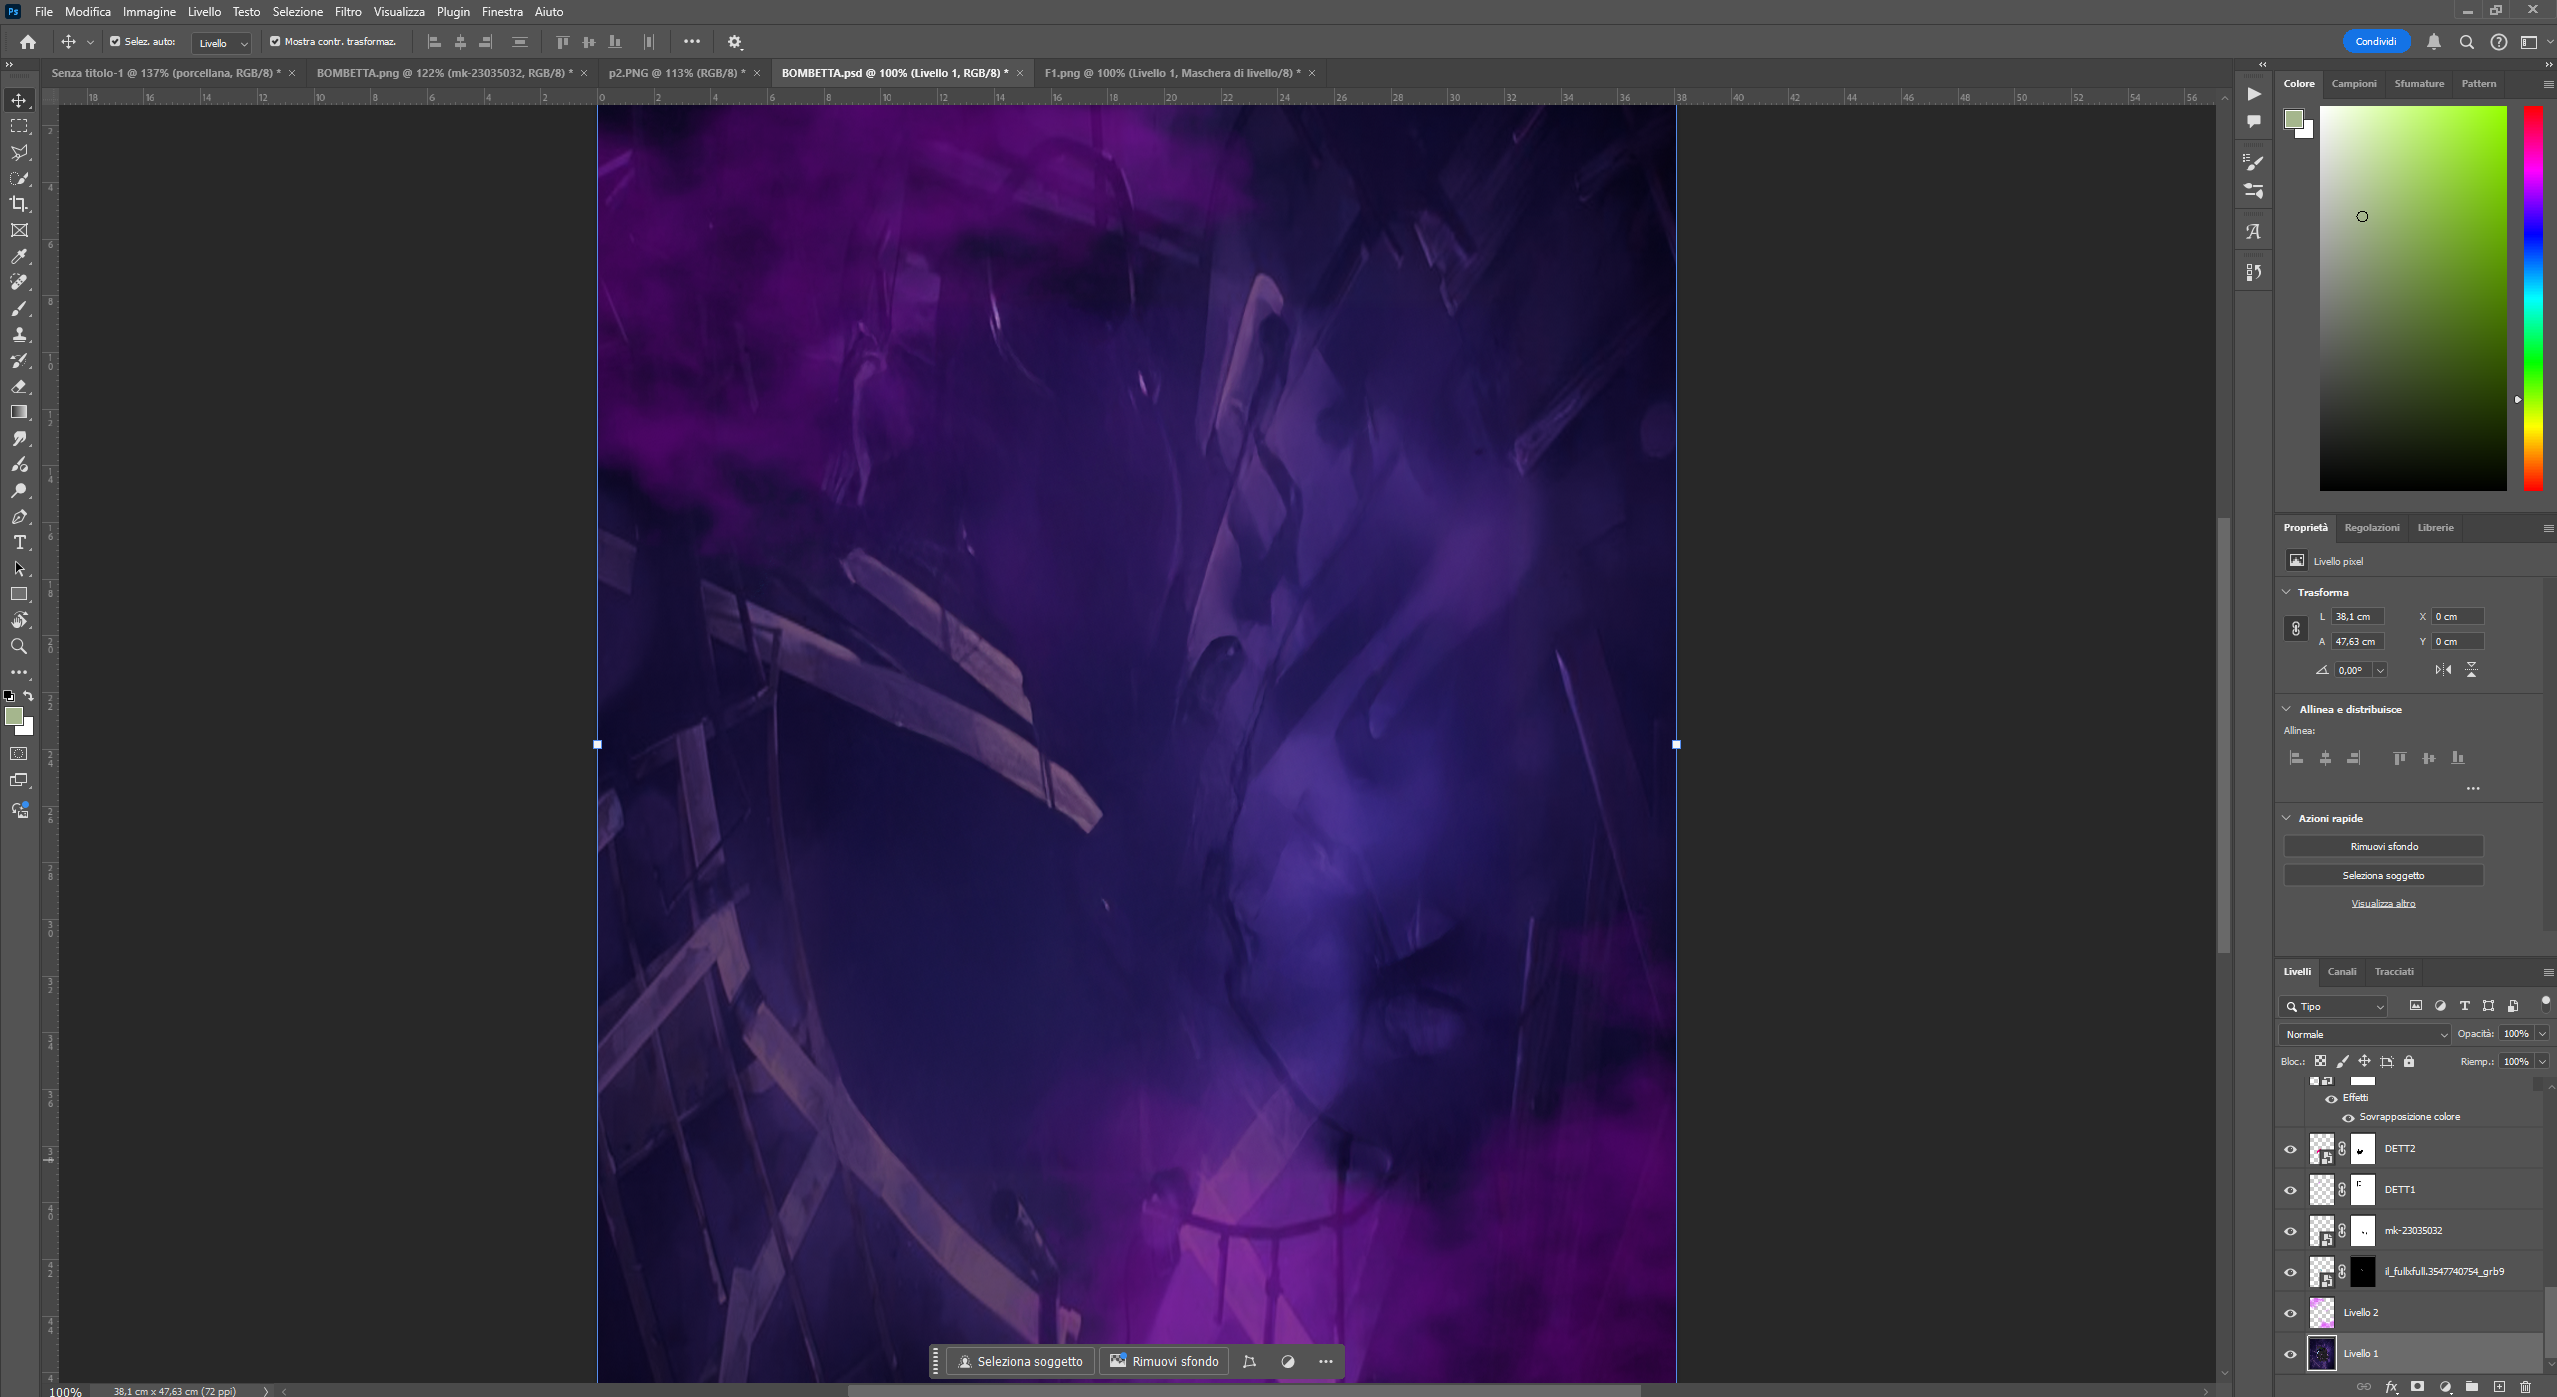
Task: Pick the Brush tool in toolbar
Action: click(x=19, y=308)
